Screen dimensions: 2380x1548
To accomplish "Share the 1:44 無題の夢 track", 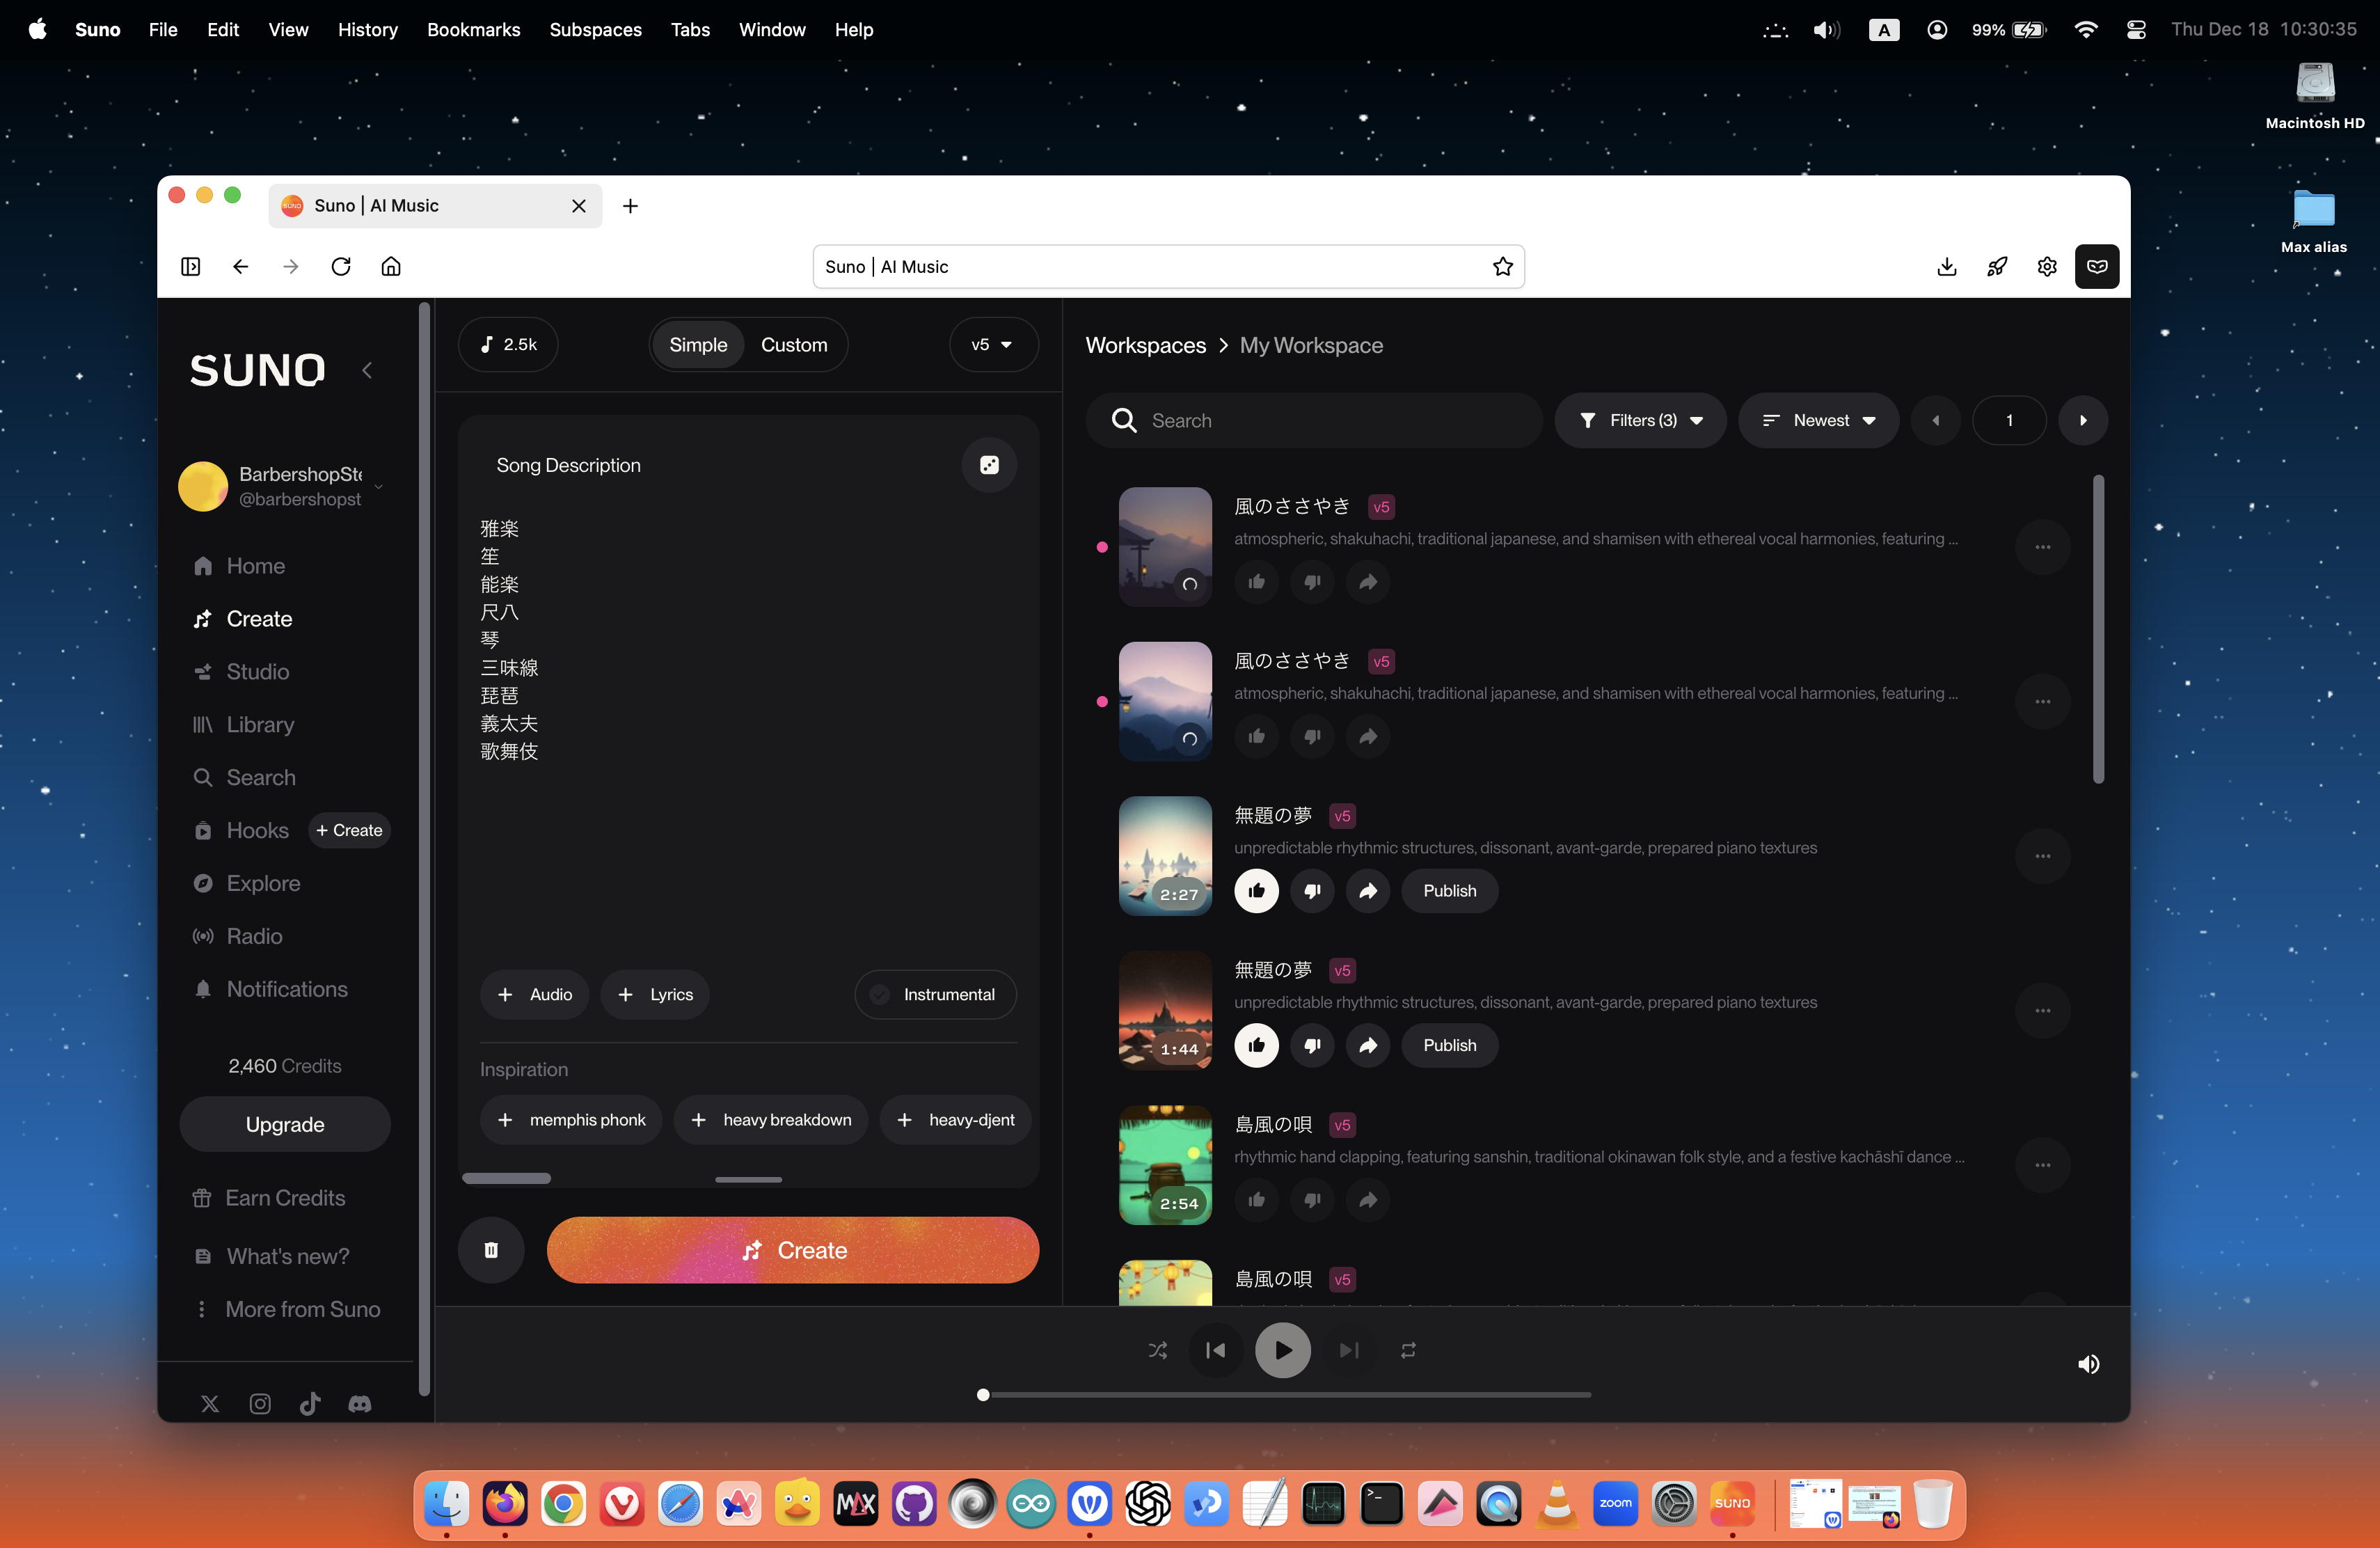I will pyautogui.click(x=1368, y=1045).
